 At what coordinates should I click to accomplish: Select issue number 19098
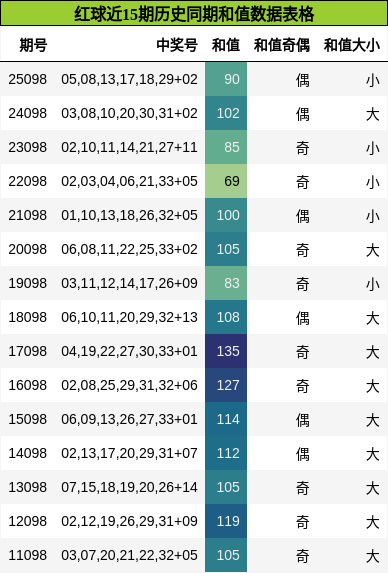tap(28, 283)
